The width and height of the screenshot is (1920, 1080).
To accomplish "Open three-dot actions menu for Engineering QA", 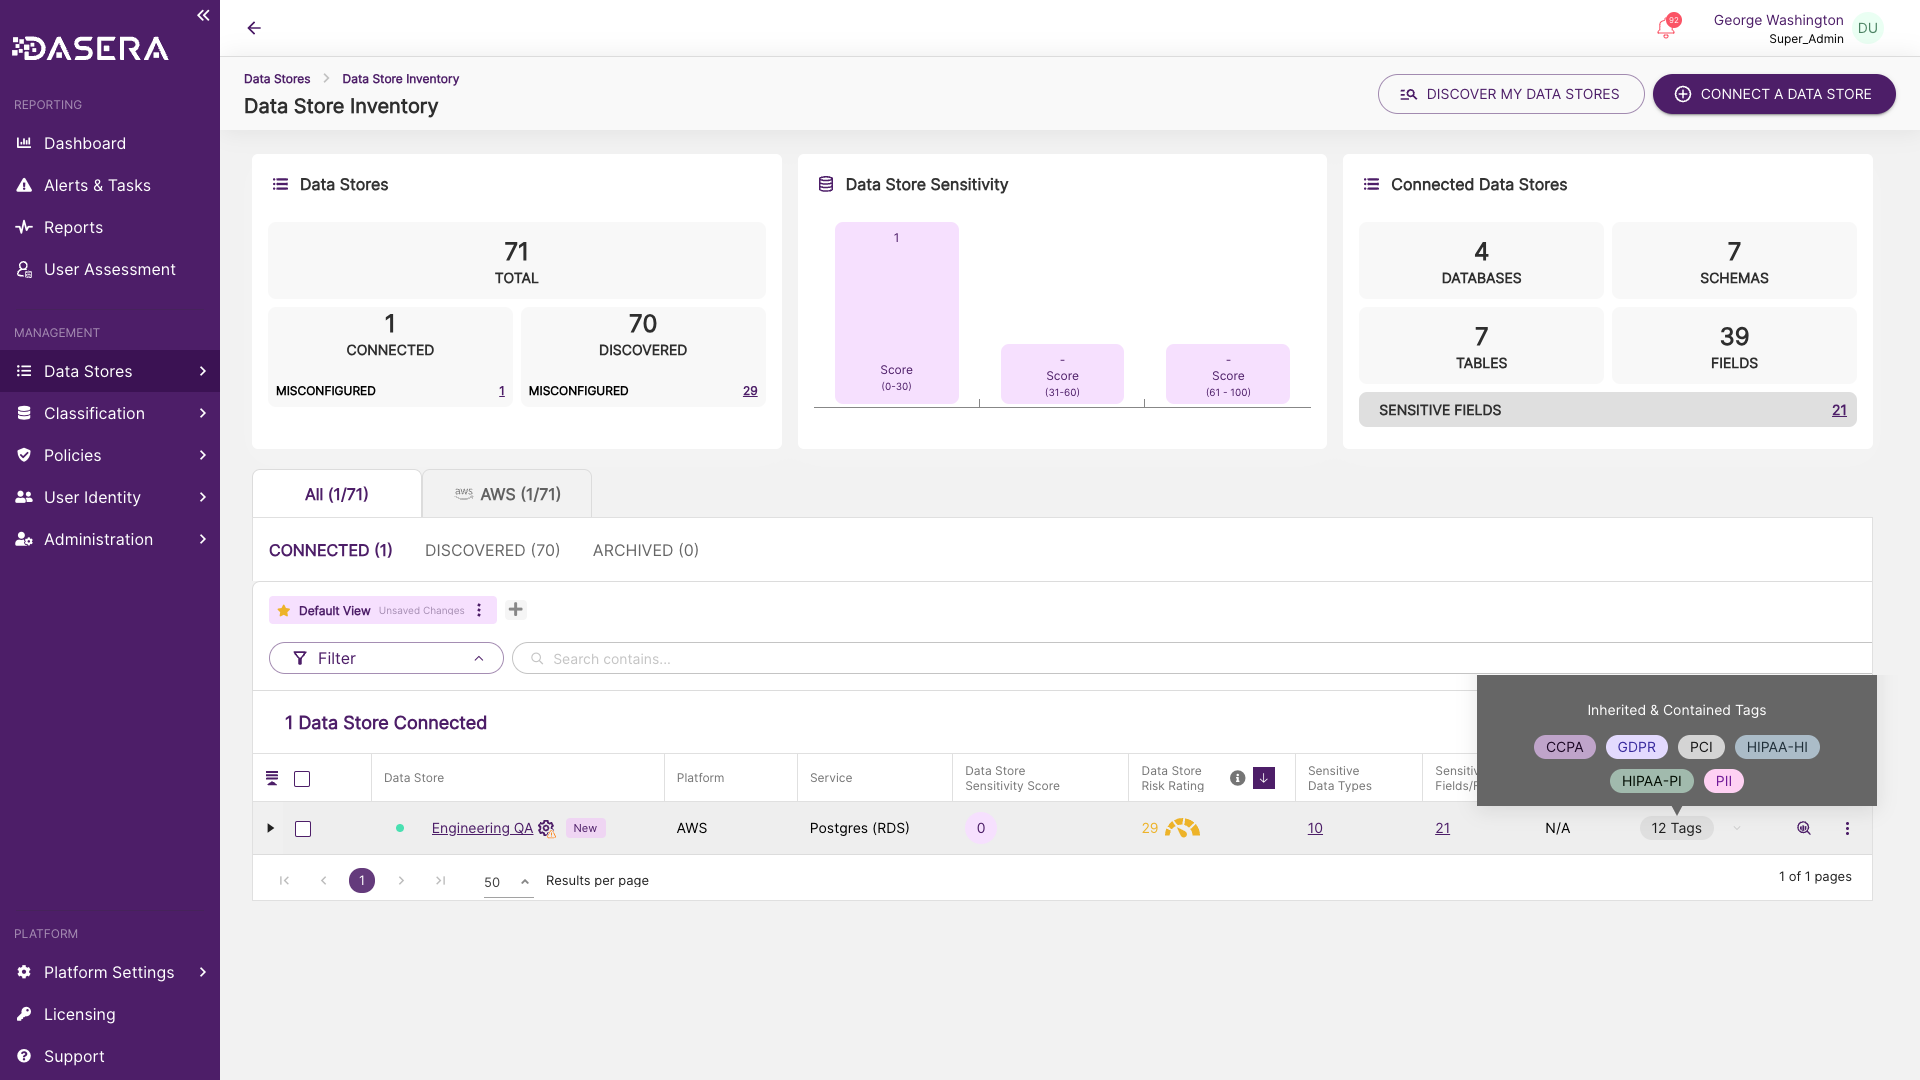I will [1847, 828].
